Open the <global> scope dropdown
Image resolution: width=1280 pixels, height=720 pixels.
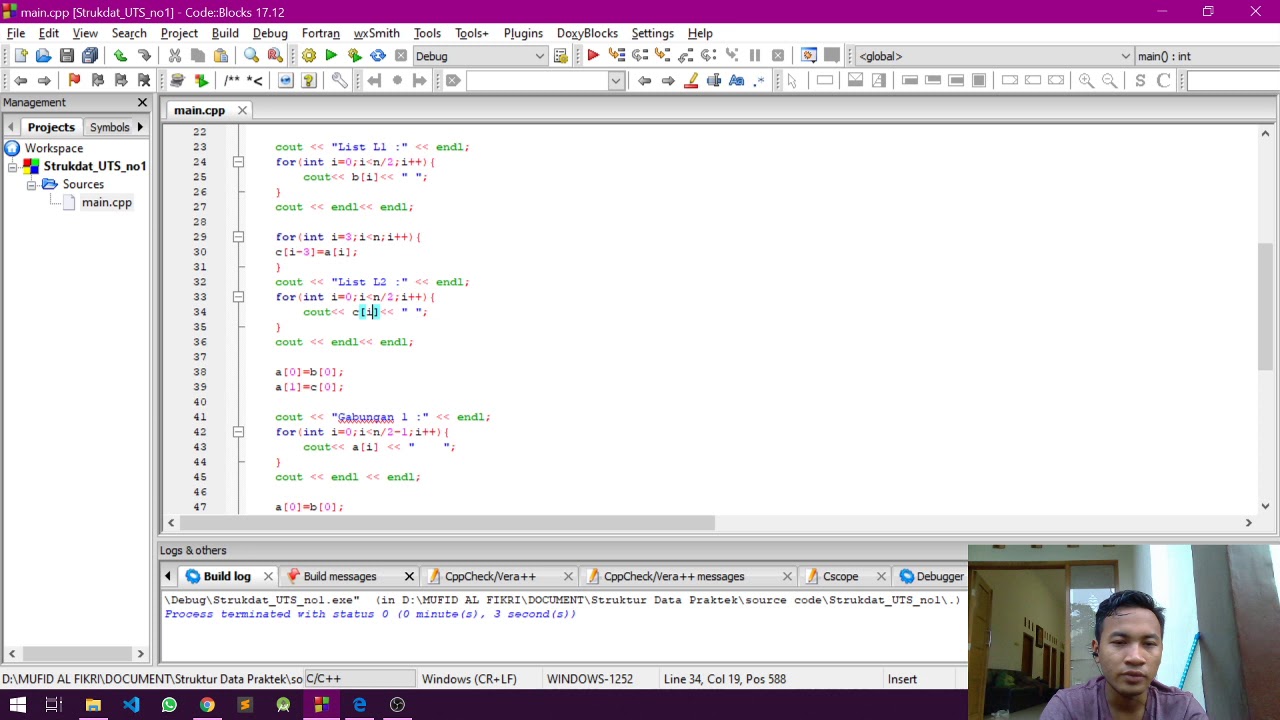click(994, 56)
